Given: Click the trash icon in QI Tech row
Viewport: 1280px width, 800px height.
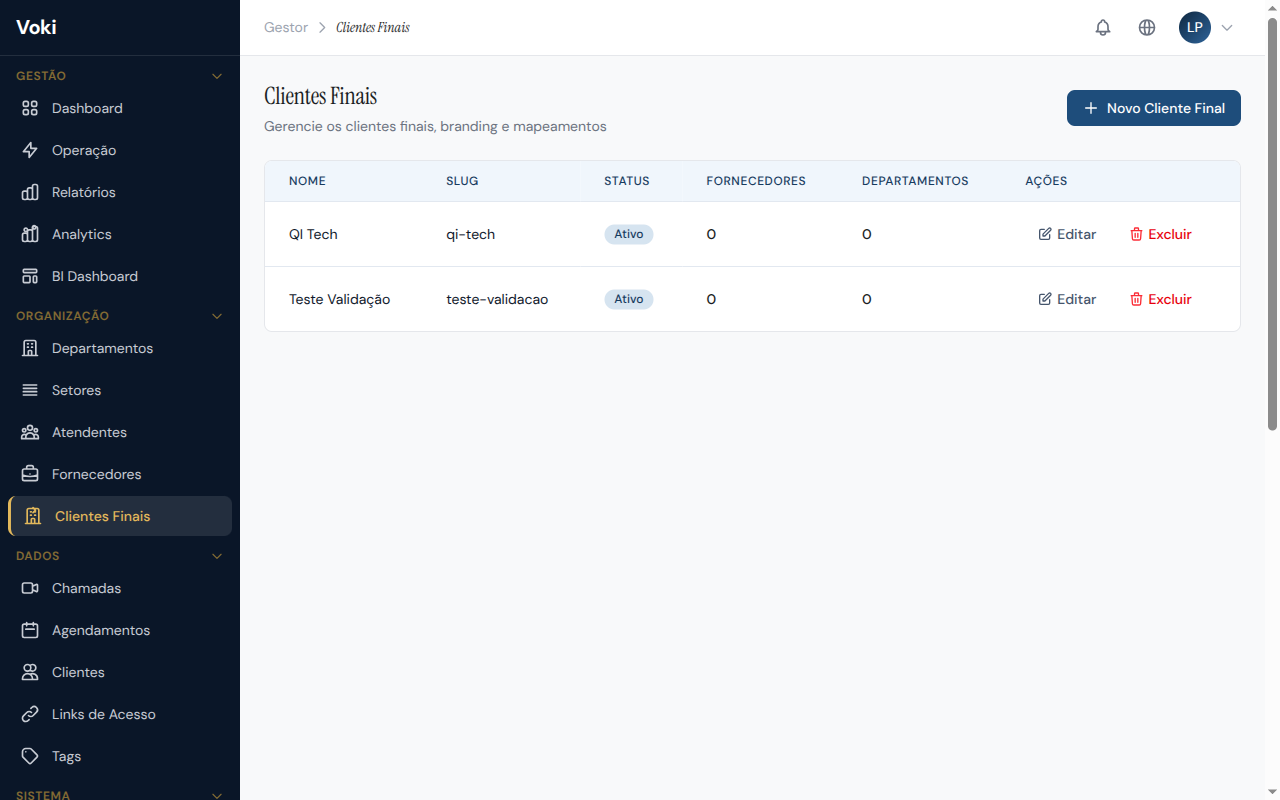Looking at the screenshot, I should point(1136,234).
